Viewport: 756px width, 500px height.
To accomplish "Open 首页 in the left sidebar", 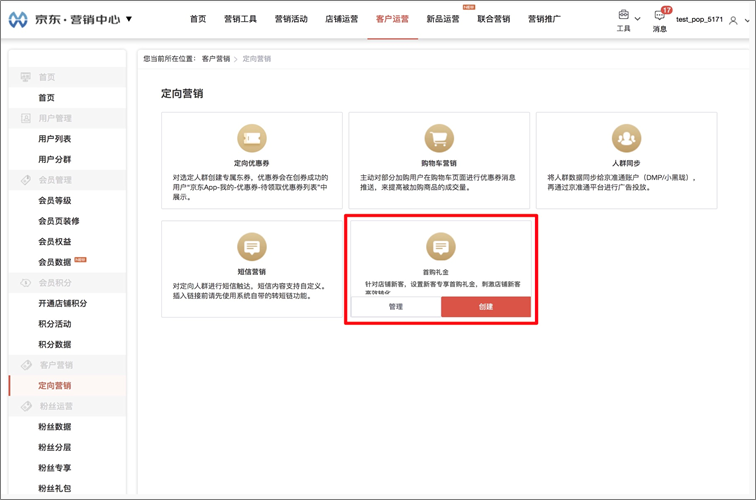I will 46,98.
